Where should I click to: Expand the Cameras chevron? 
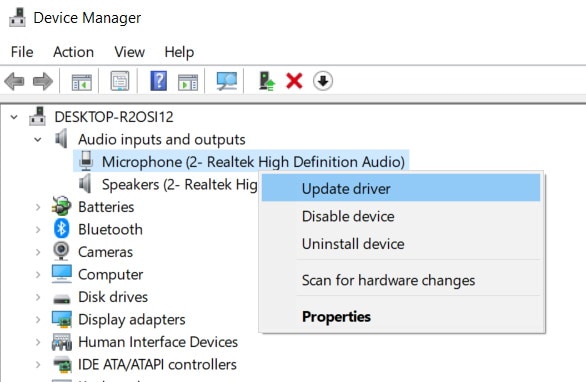click(38, 252)
